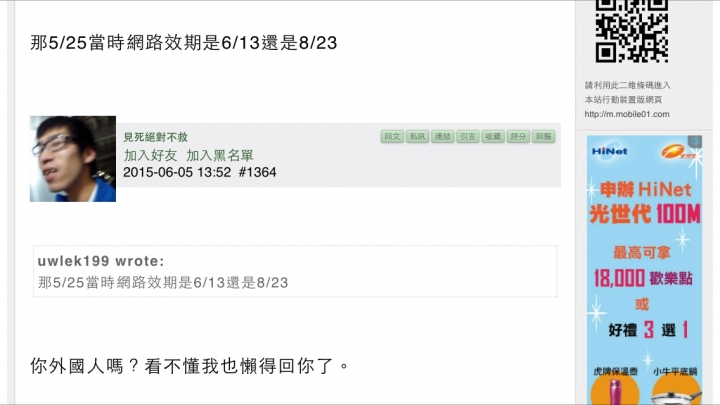This screenshot has height=405, width=720.
Task: Click the 私訊 private message button
Action: (417, 136)
